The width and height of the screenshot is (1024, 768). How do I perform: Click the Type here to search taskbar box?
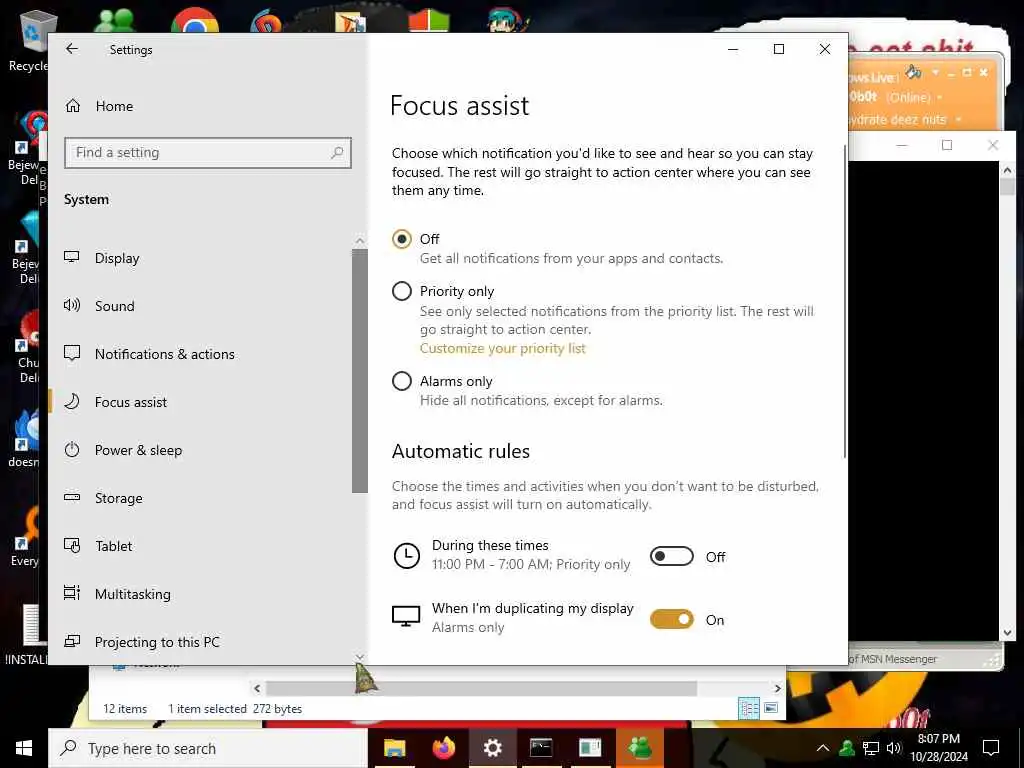208,748
